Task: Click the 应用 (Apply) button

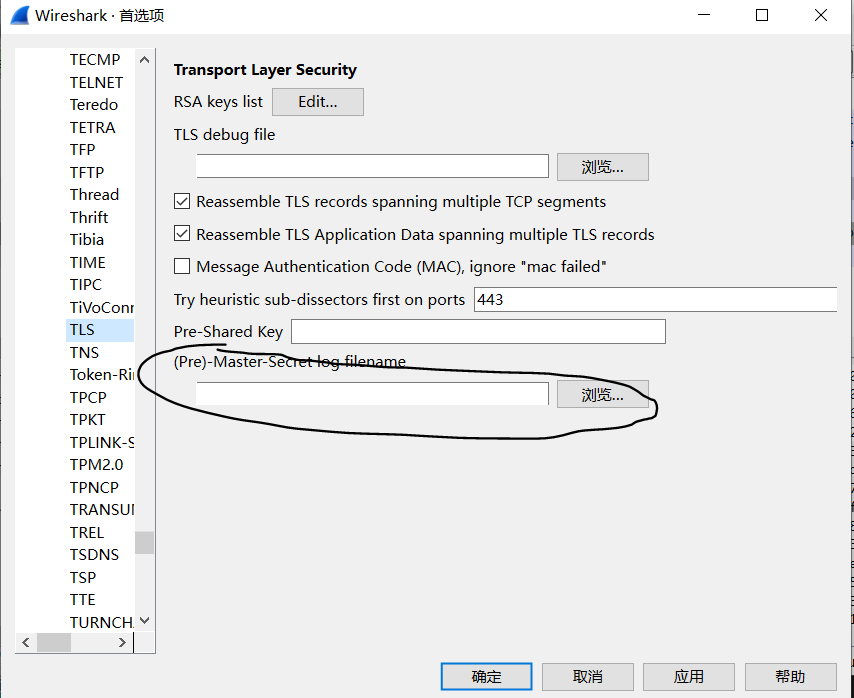Action: 688,677
